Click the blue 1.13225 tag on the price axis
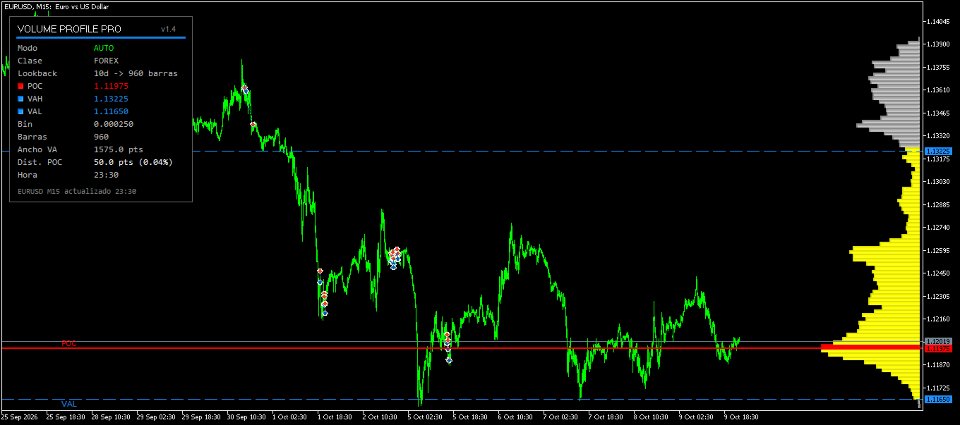Viewport: 960px width, 425px height. pos(938,151)
